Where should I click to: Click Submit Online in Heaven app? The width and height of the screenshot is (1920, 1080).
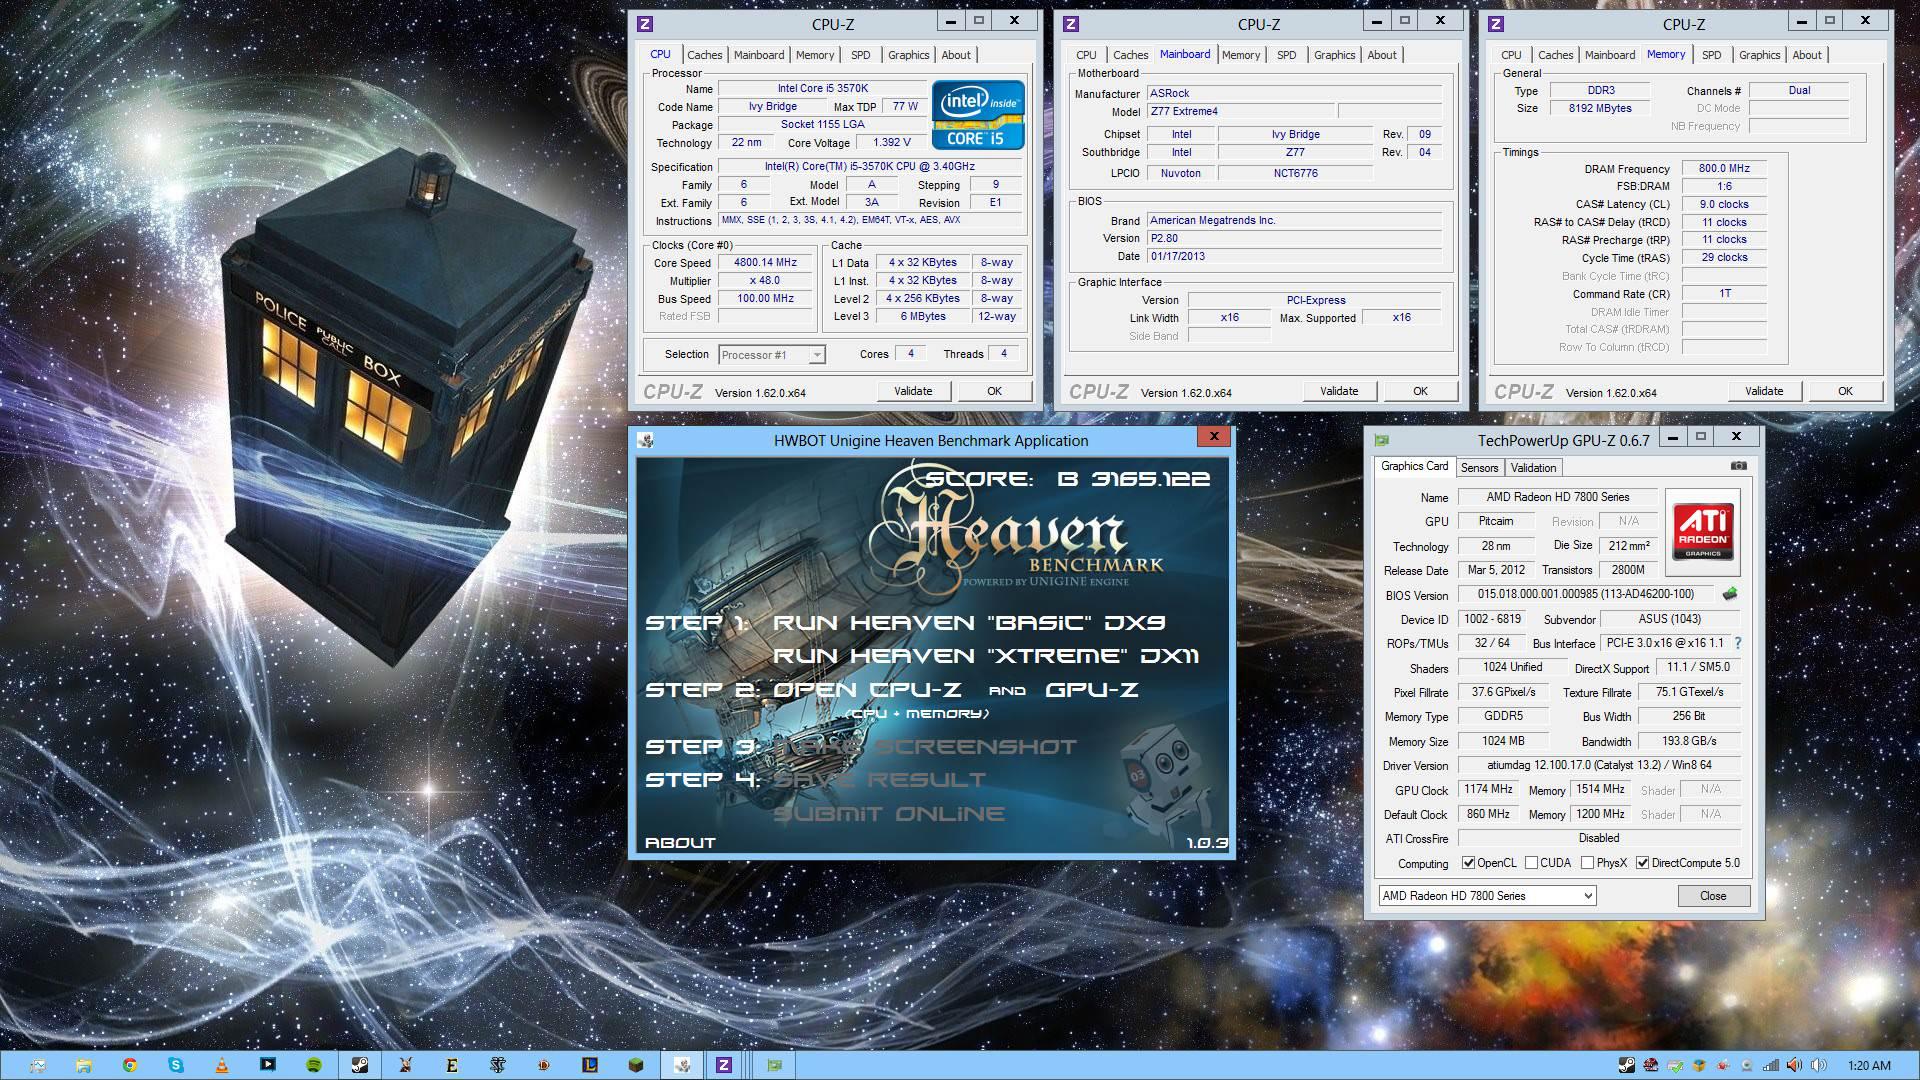[889, 814]
